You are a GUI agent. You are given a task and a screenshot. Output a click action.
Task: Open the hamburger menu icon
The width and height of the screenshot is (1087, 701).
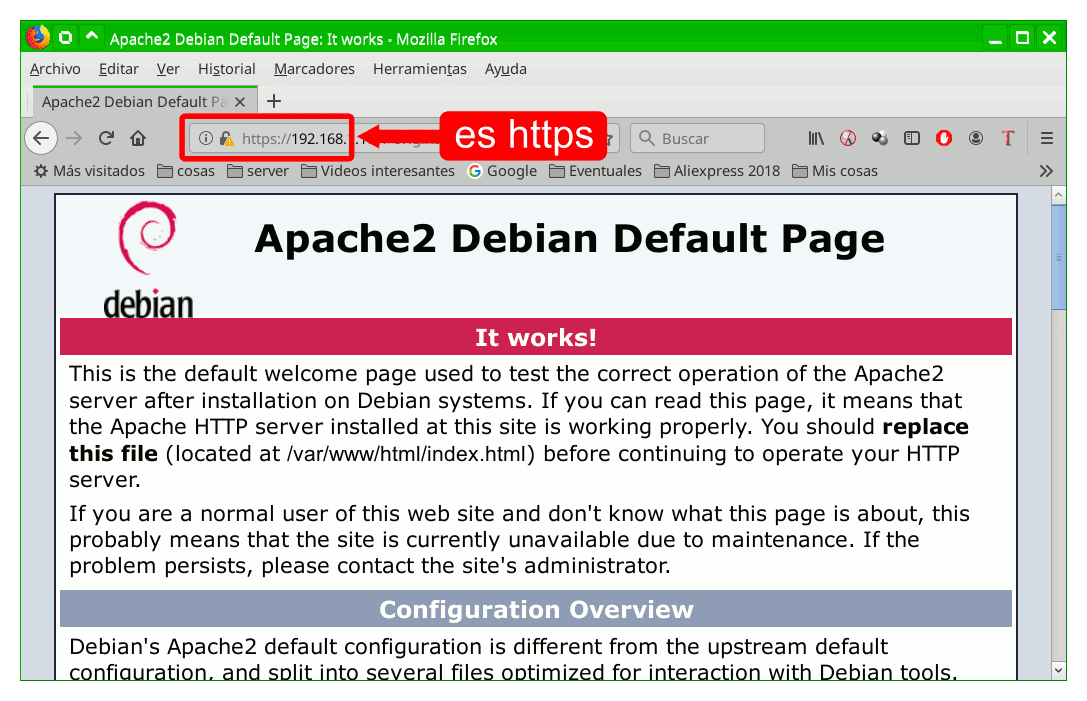coord(1046,138)
